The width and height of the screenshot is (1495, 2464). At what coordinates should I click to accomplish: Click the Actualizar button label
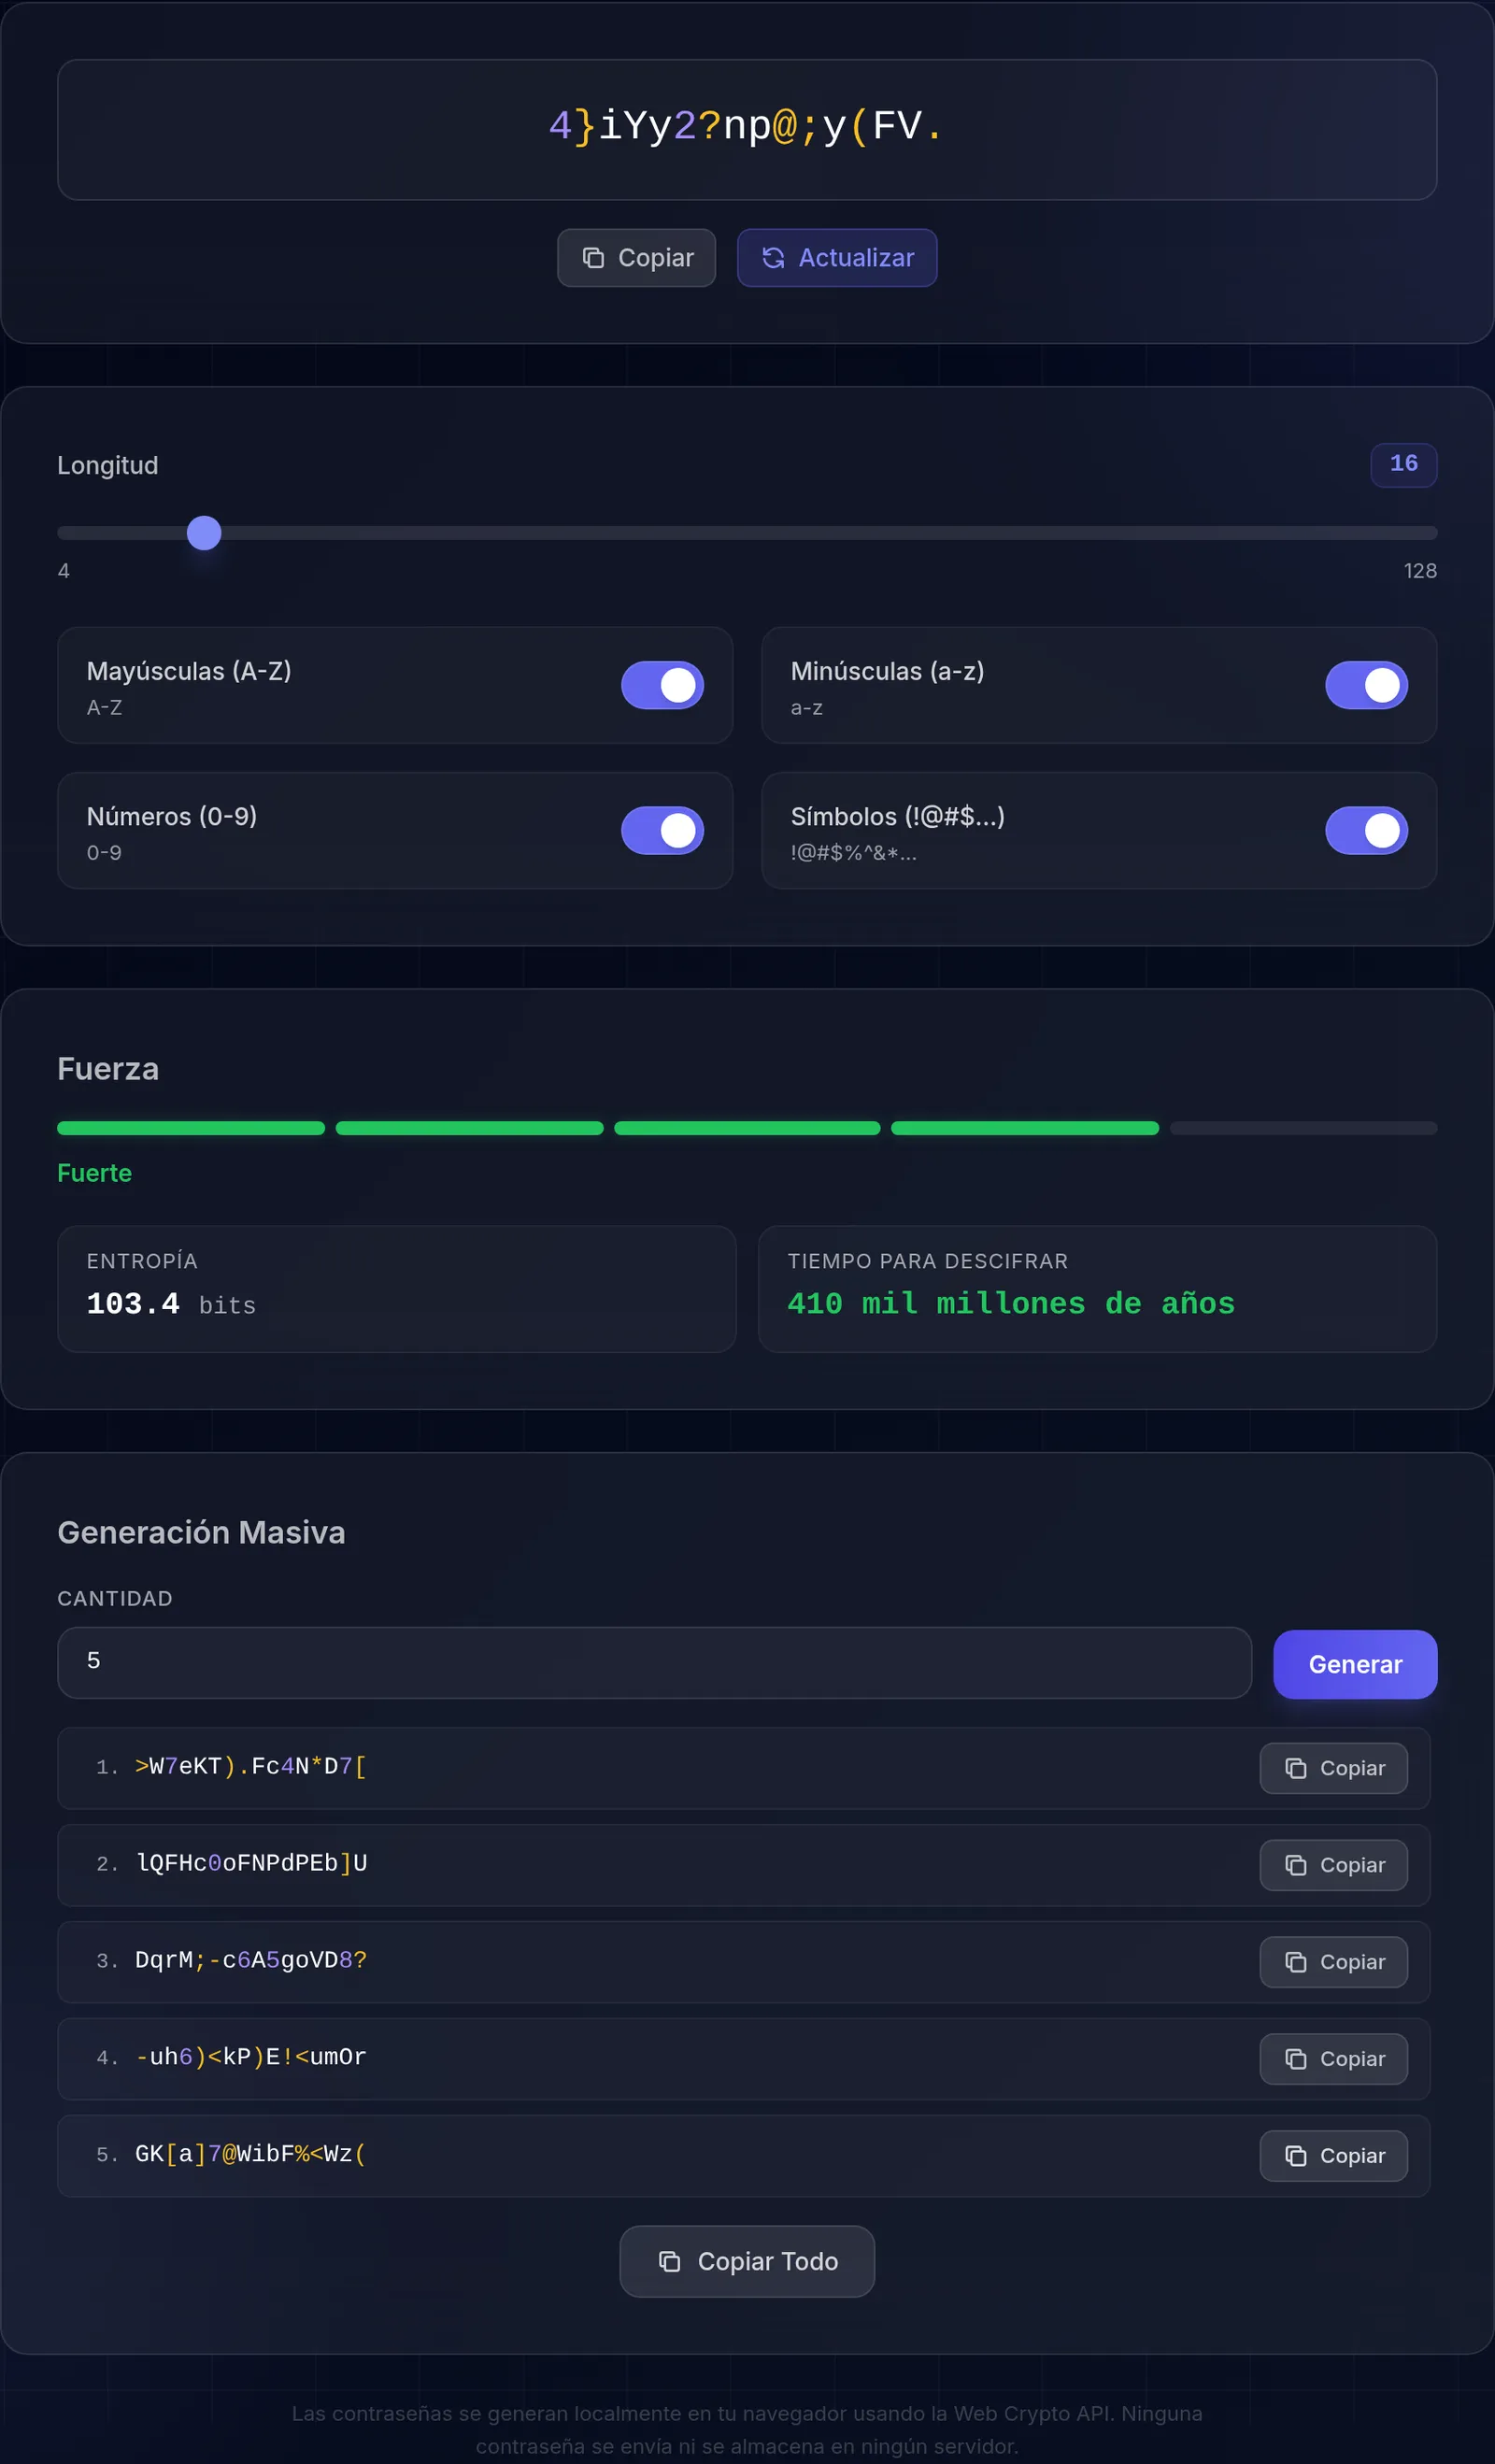click(x=856, y=258)
